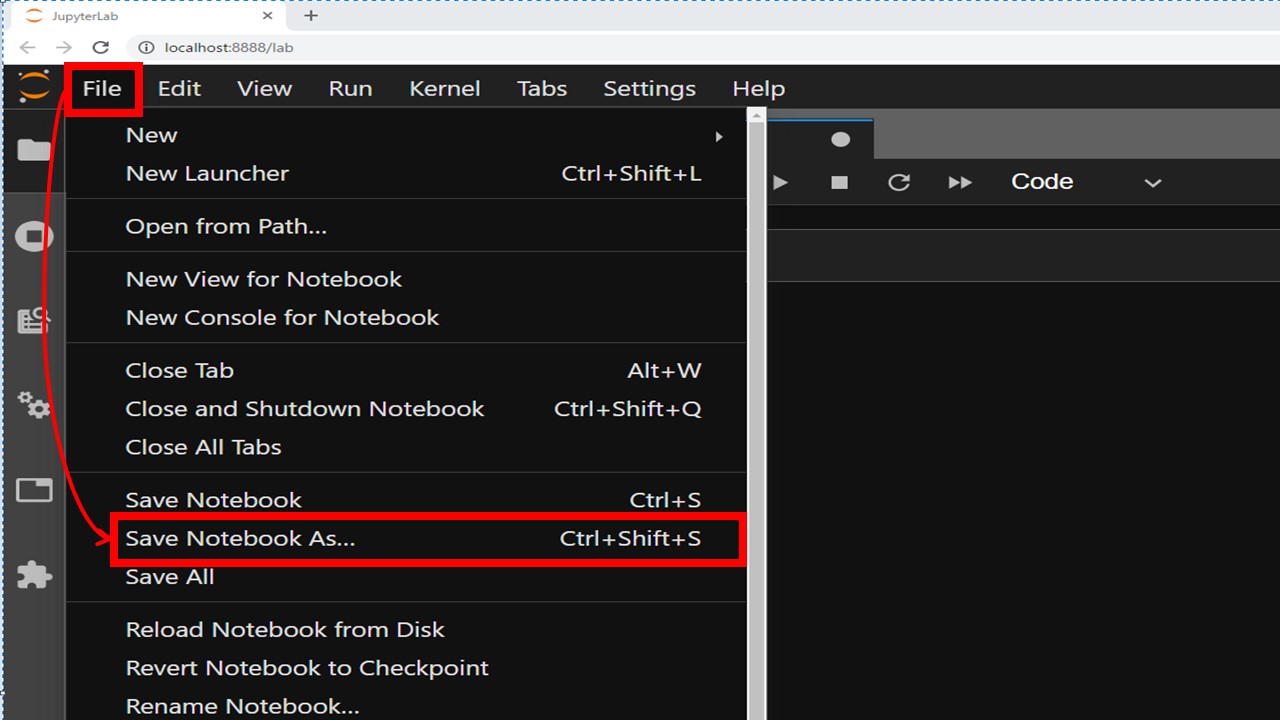Open the Property Inspector gears icon
Image resolution: width=1280 pixels, height=720 pixels.
pyautogui.click(x=34, y=405)
